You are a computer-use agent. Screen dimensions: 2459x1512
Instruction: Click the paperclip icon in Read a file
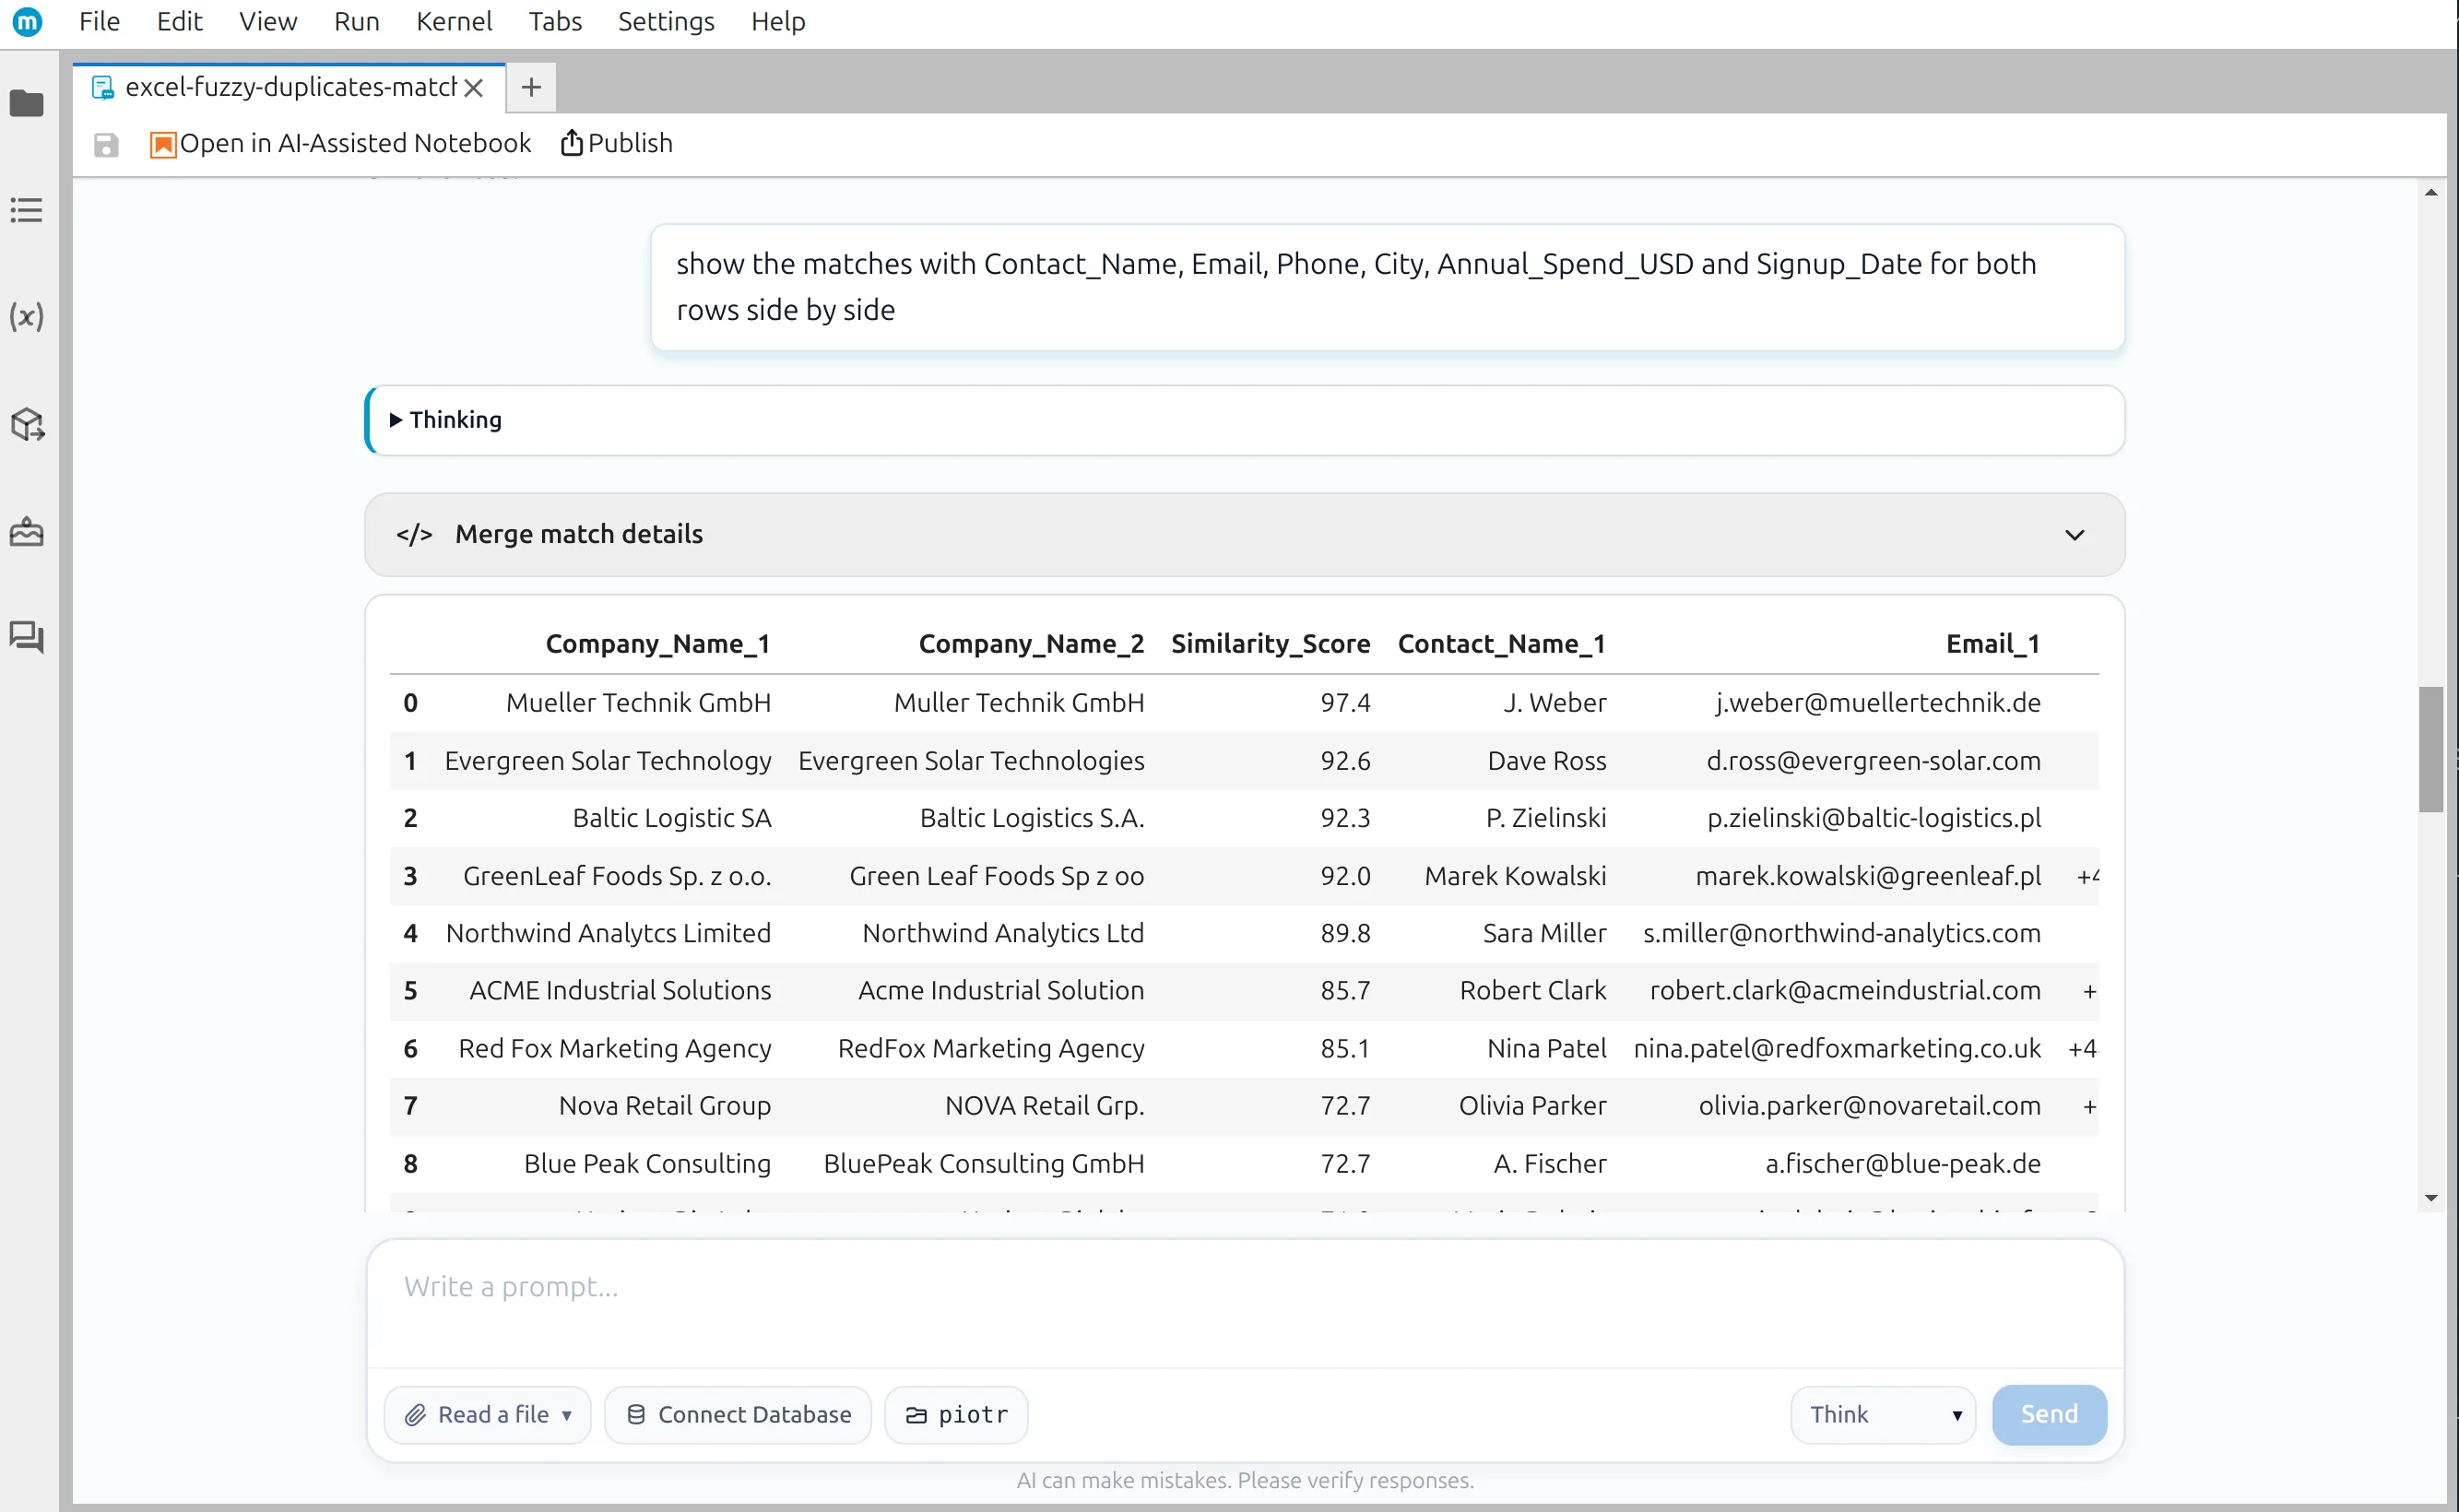pos(415,1414)
